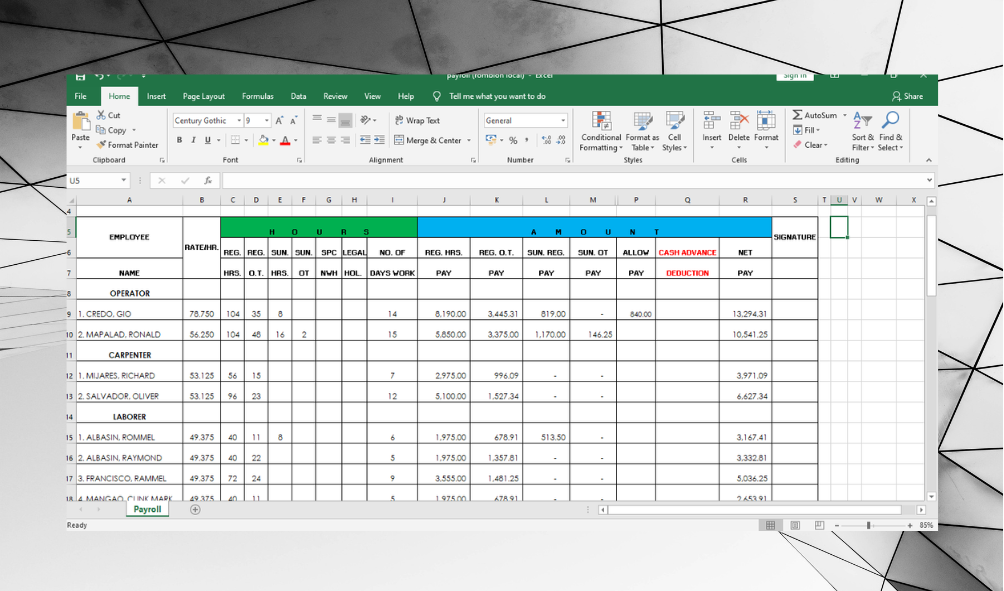Screen dimensions: 1004x591
Task: Increase the indent
Action: pos(379,140)
